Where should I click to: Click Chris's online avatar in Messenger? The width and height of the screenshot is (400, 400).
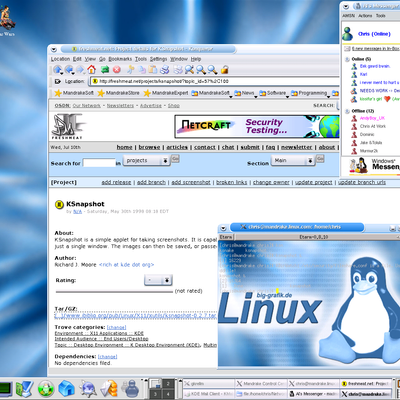tap(348, 34)
